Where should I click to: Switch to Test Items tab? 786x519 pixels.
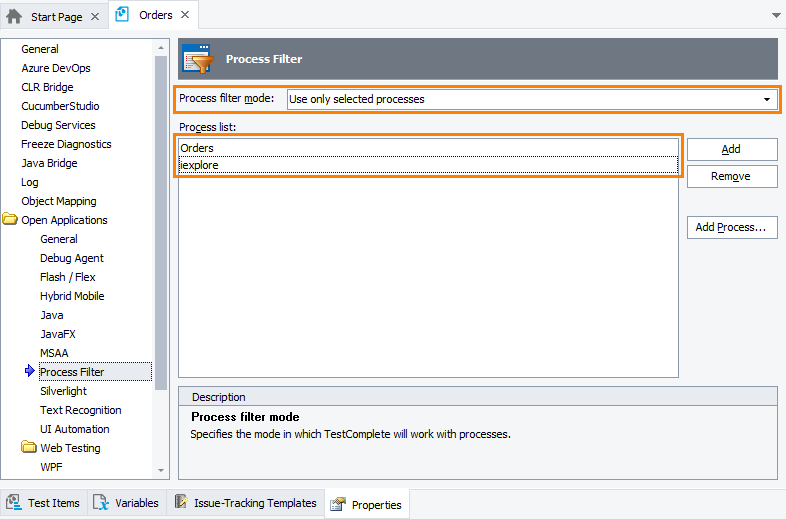pos(44,503)
